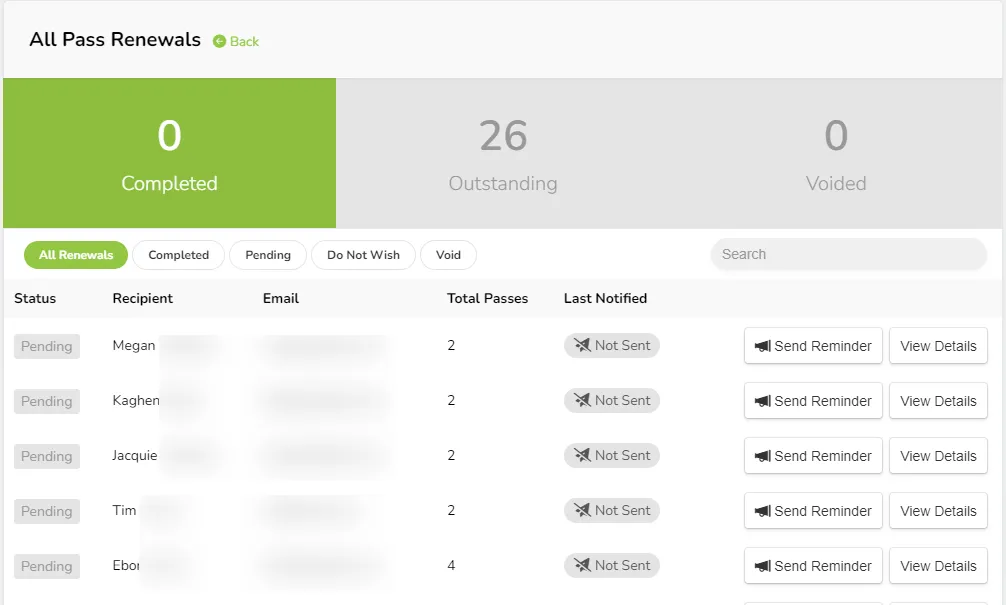This screenshot has width=1006, height=605.
Task: Click the Last Notified column header
Action: coord(606,298)
